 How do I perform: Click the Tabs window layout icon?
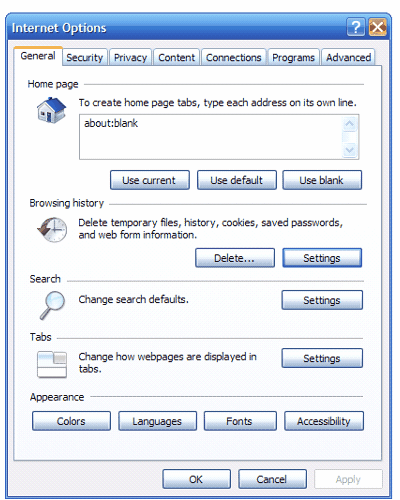pyautogui.click(x=52, y=364)
